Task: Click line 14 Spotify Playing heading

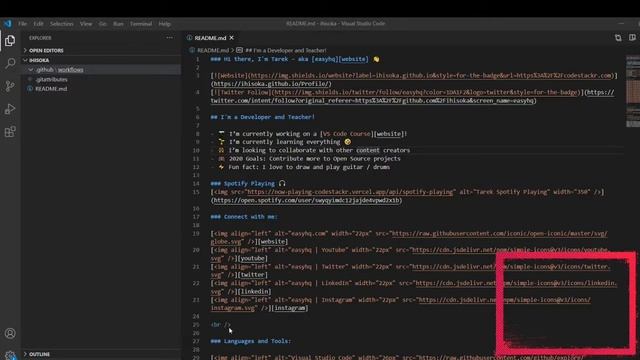Action: click(248, 184)
